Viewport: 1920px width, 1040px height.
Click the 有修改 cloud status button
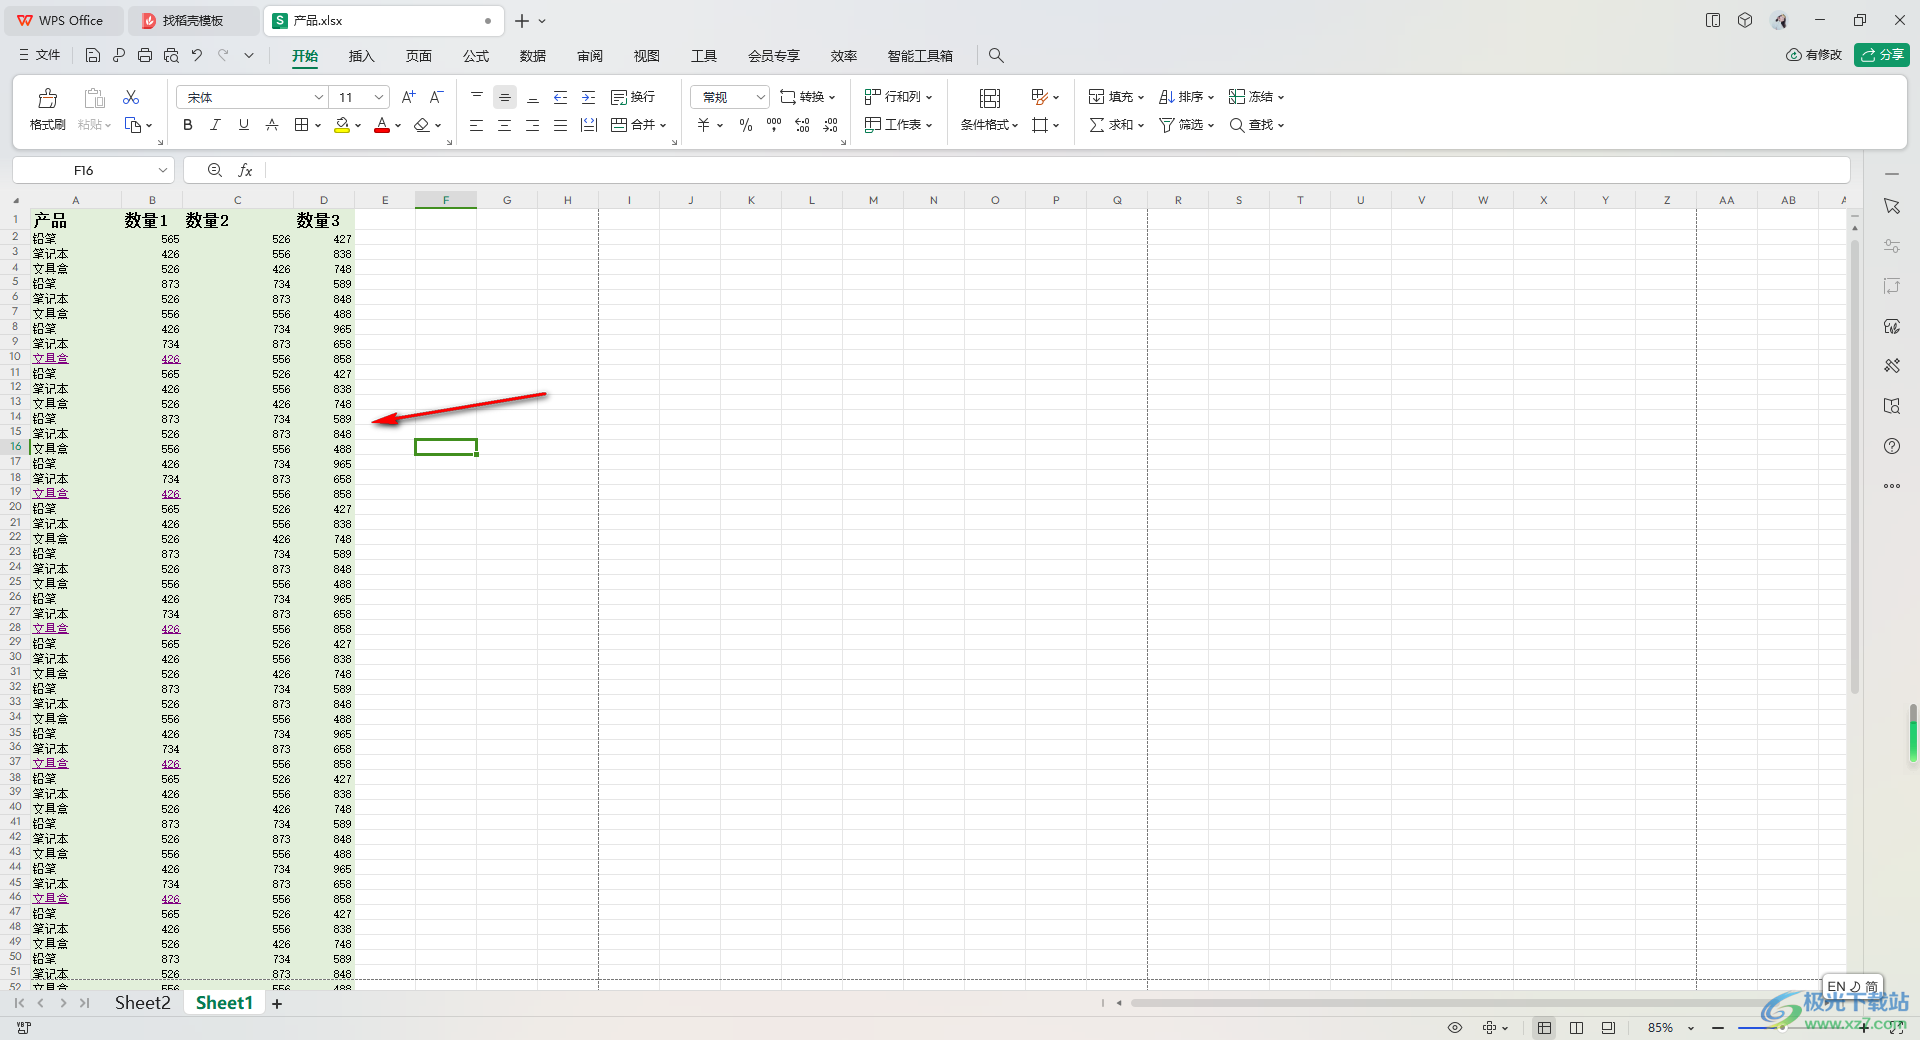(1814, 55)
